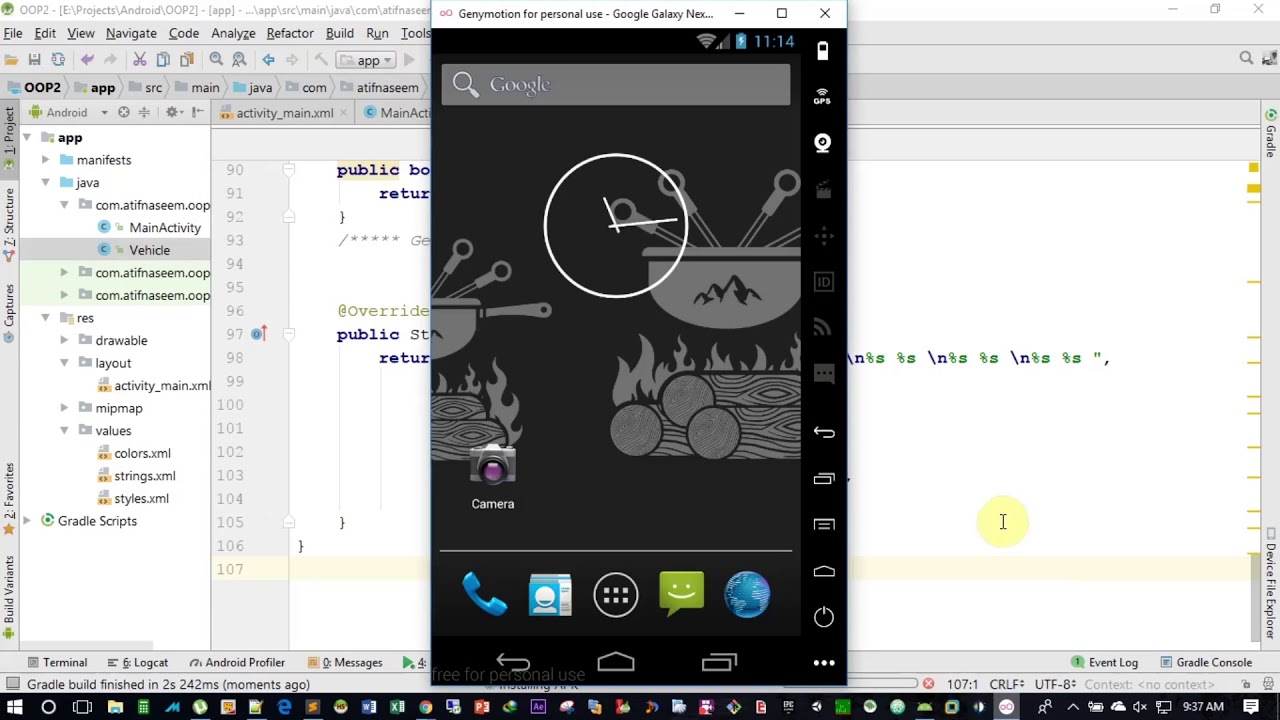Open Genymotion ID identifiers widget

pos(823,282)
